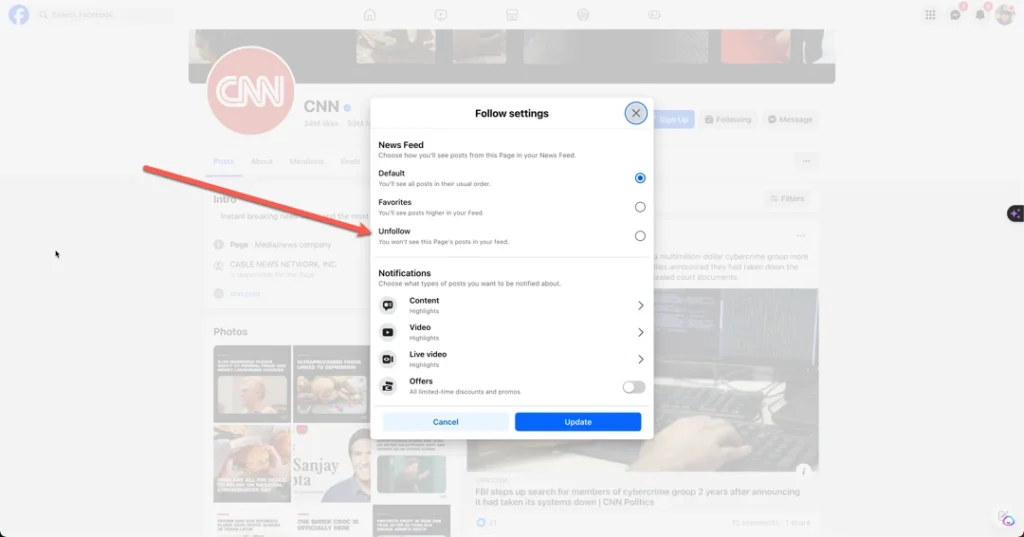Open the Facebook logo home link
The height and width of the screenshot is (537, 1024).
pos(19,14)
